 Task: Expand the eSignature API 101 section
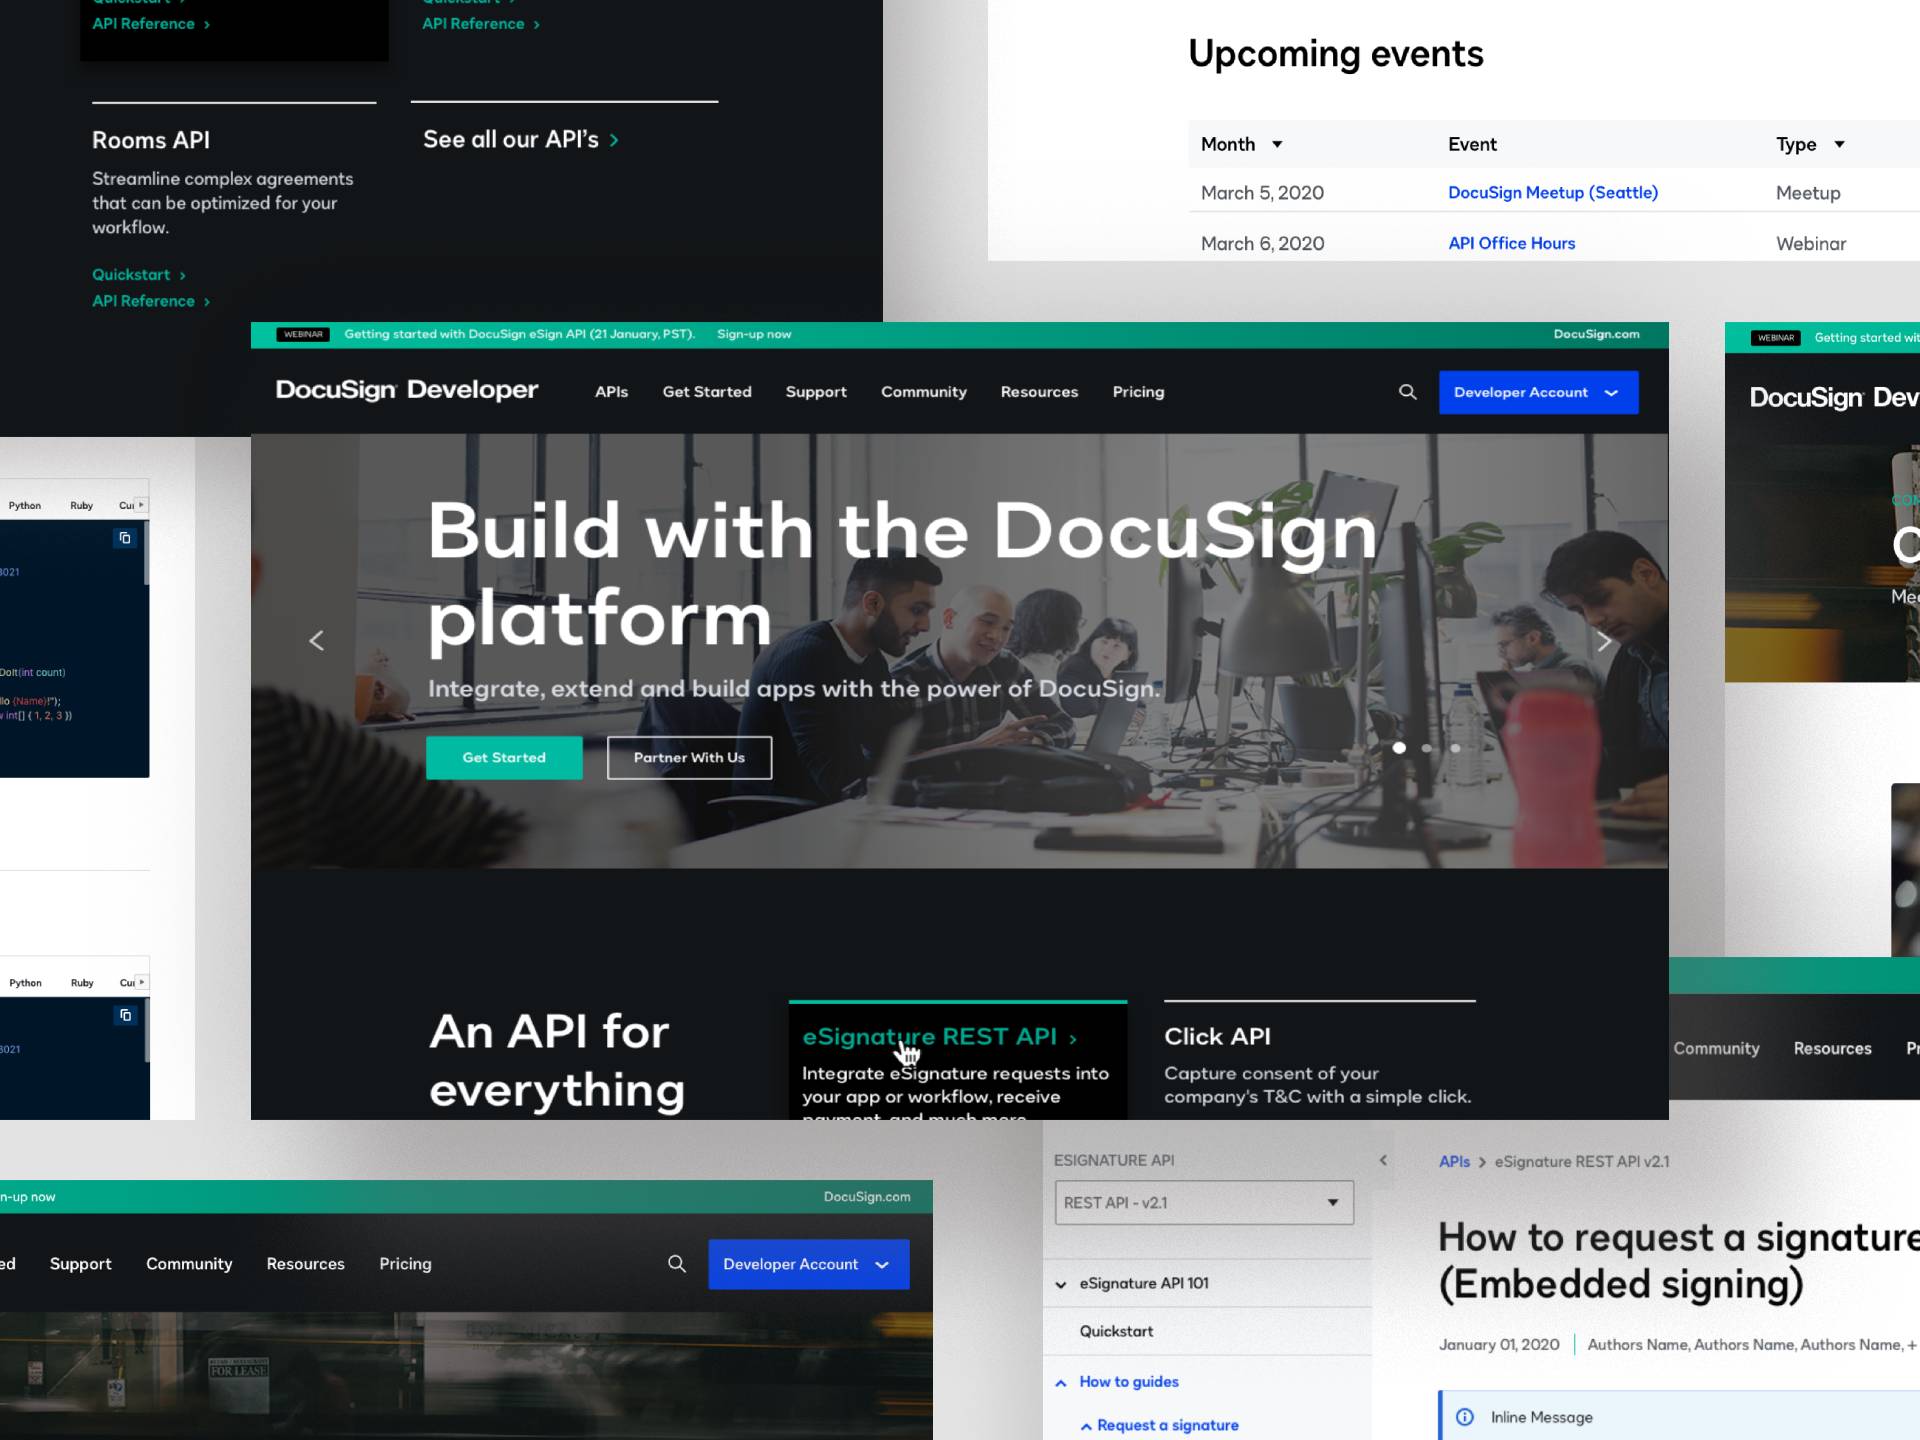click(1061, 1284)
